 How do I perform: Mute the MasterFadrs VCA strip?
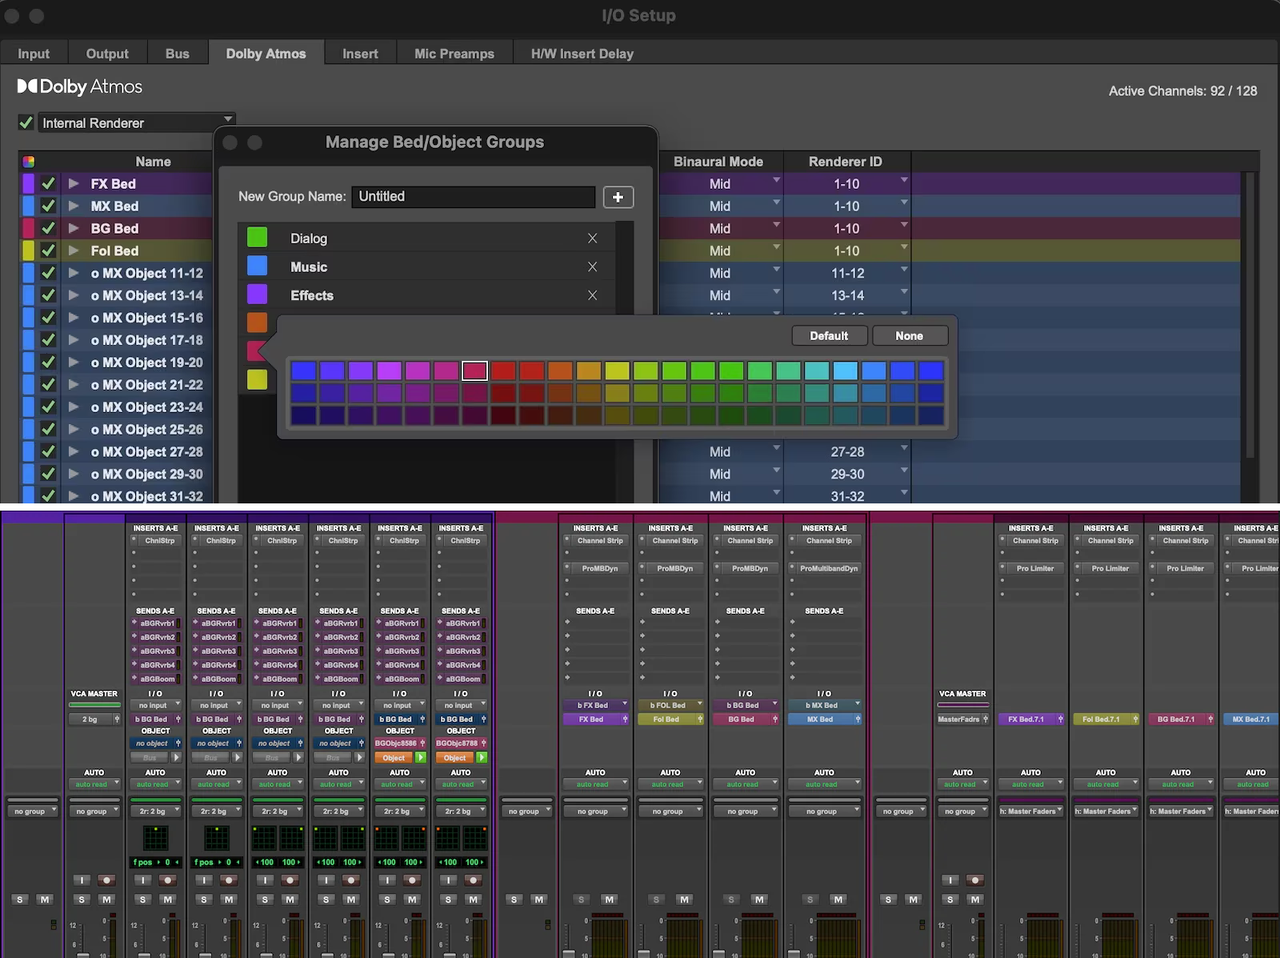[975, 900]
